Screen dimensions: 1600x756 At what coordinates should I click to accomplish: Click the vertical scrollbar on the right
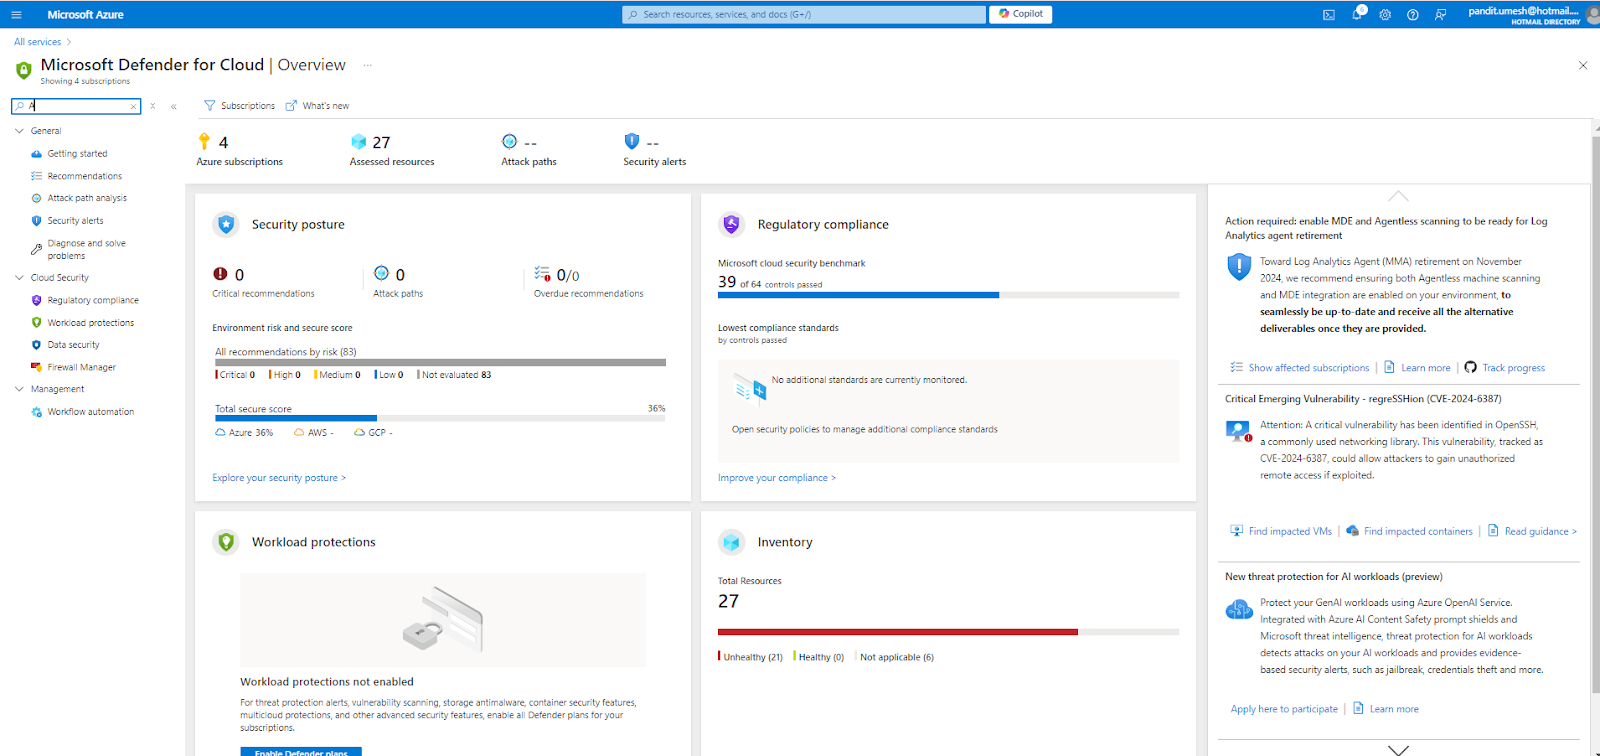[1596, 415]
